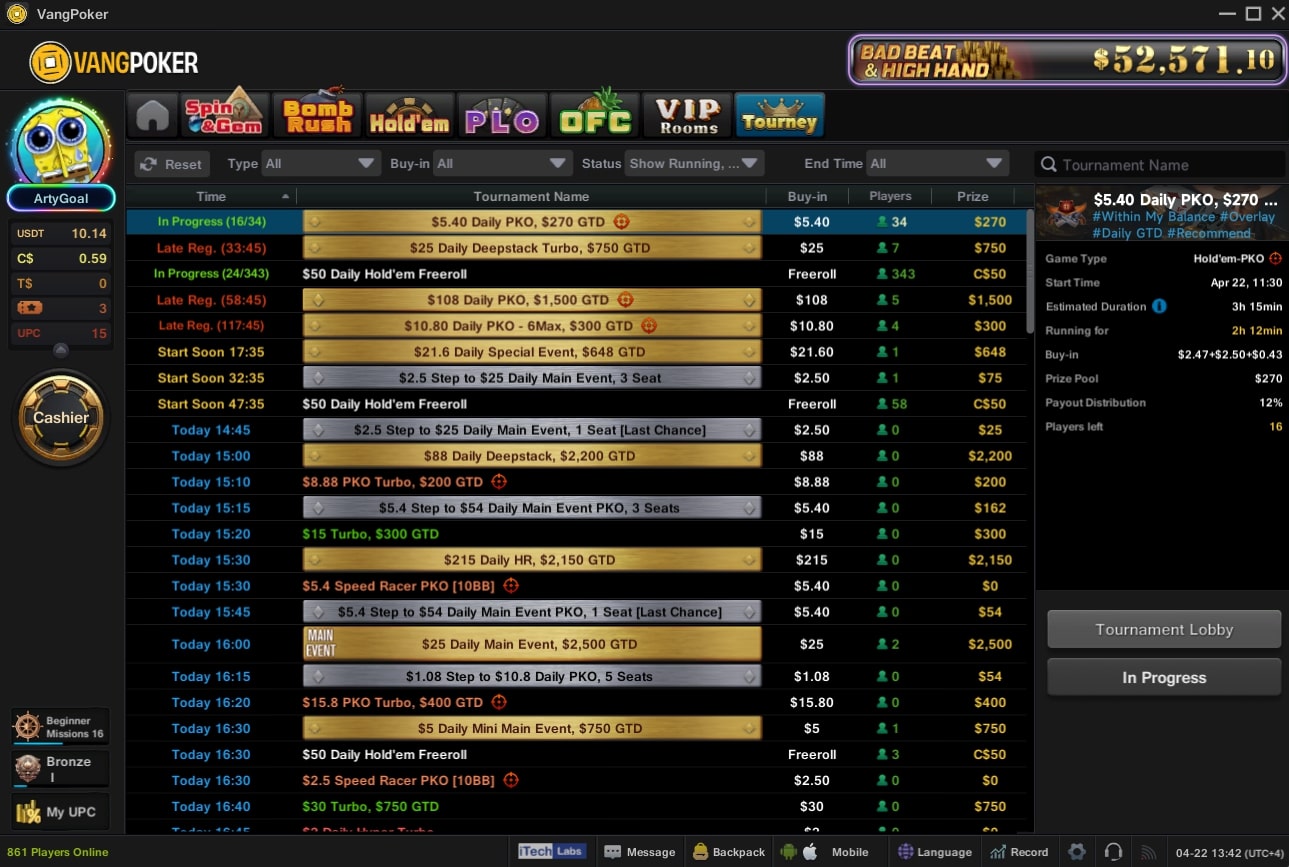Open the Messages panel

640,852
